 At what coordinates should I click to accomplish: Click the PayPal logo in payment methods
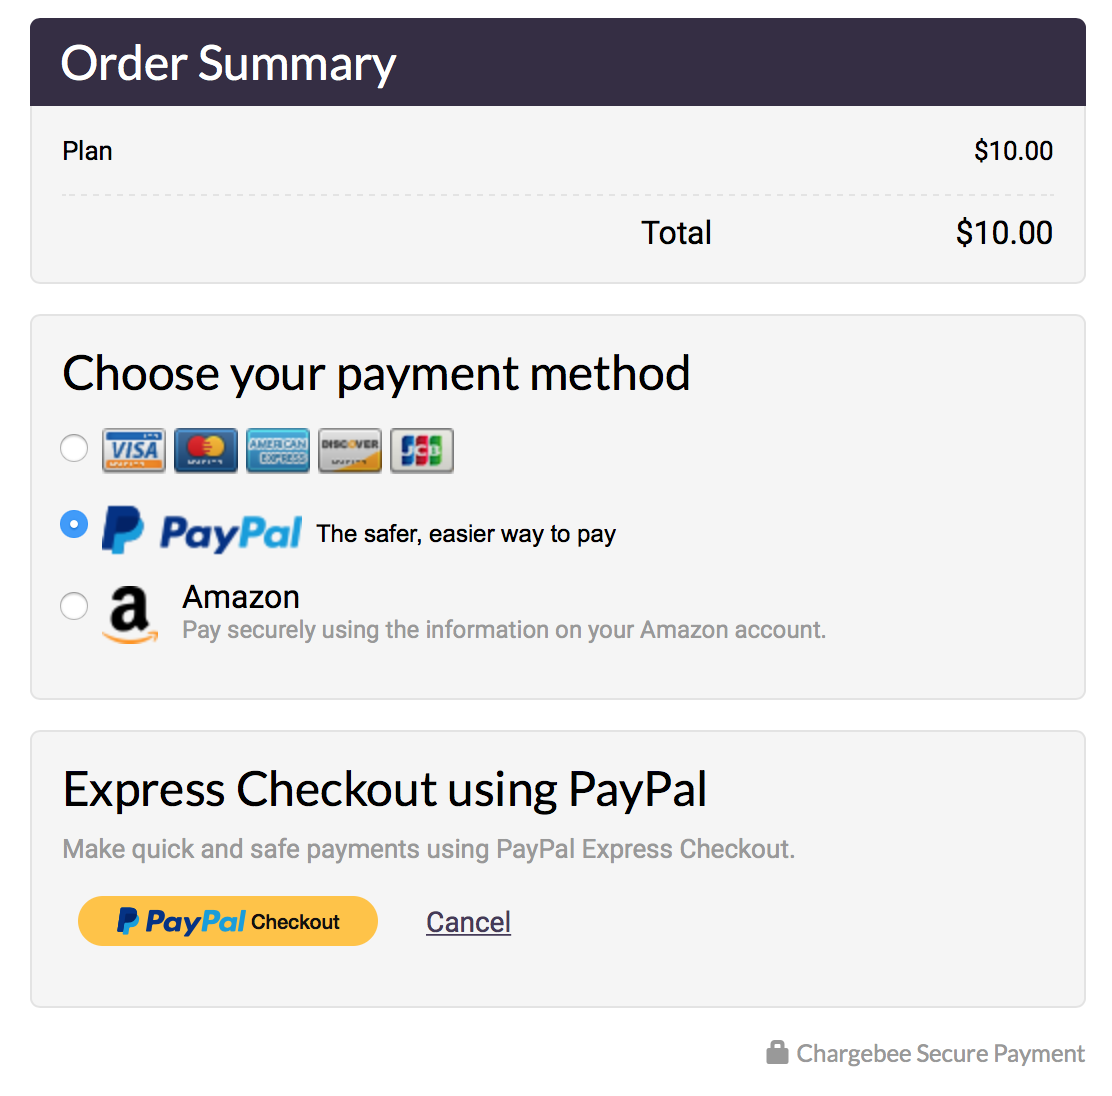[203, 531]
